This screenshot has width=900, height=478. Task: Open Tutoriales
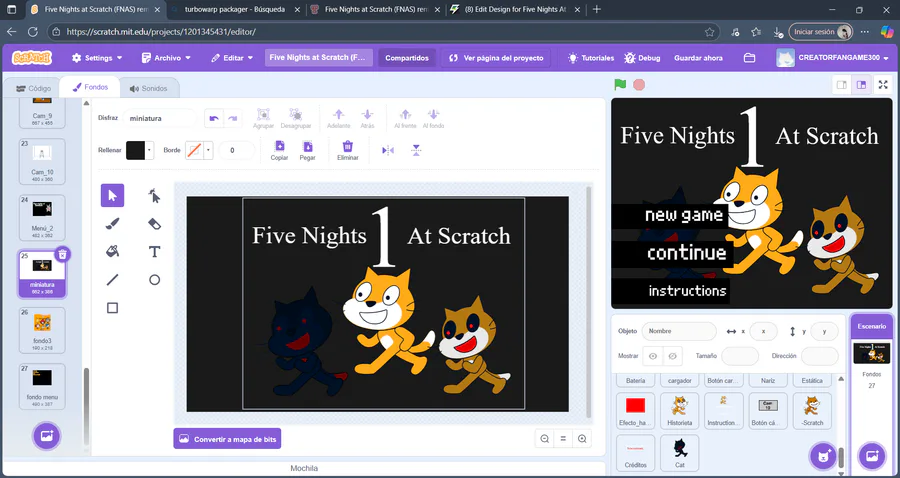tap(591, 58)
